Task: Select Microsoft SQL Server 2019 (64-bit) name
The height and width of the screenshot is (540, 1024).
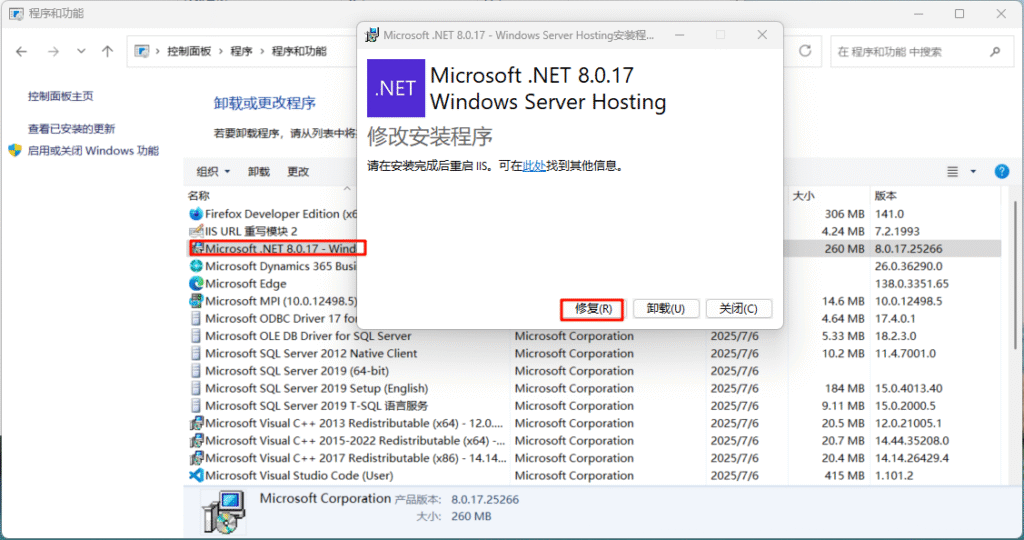Action: pyautogui.click(x=297, y=371)
